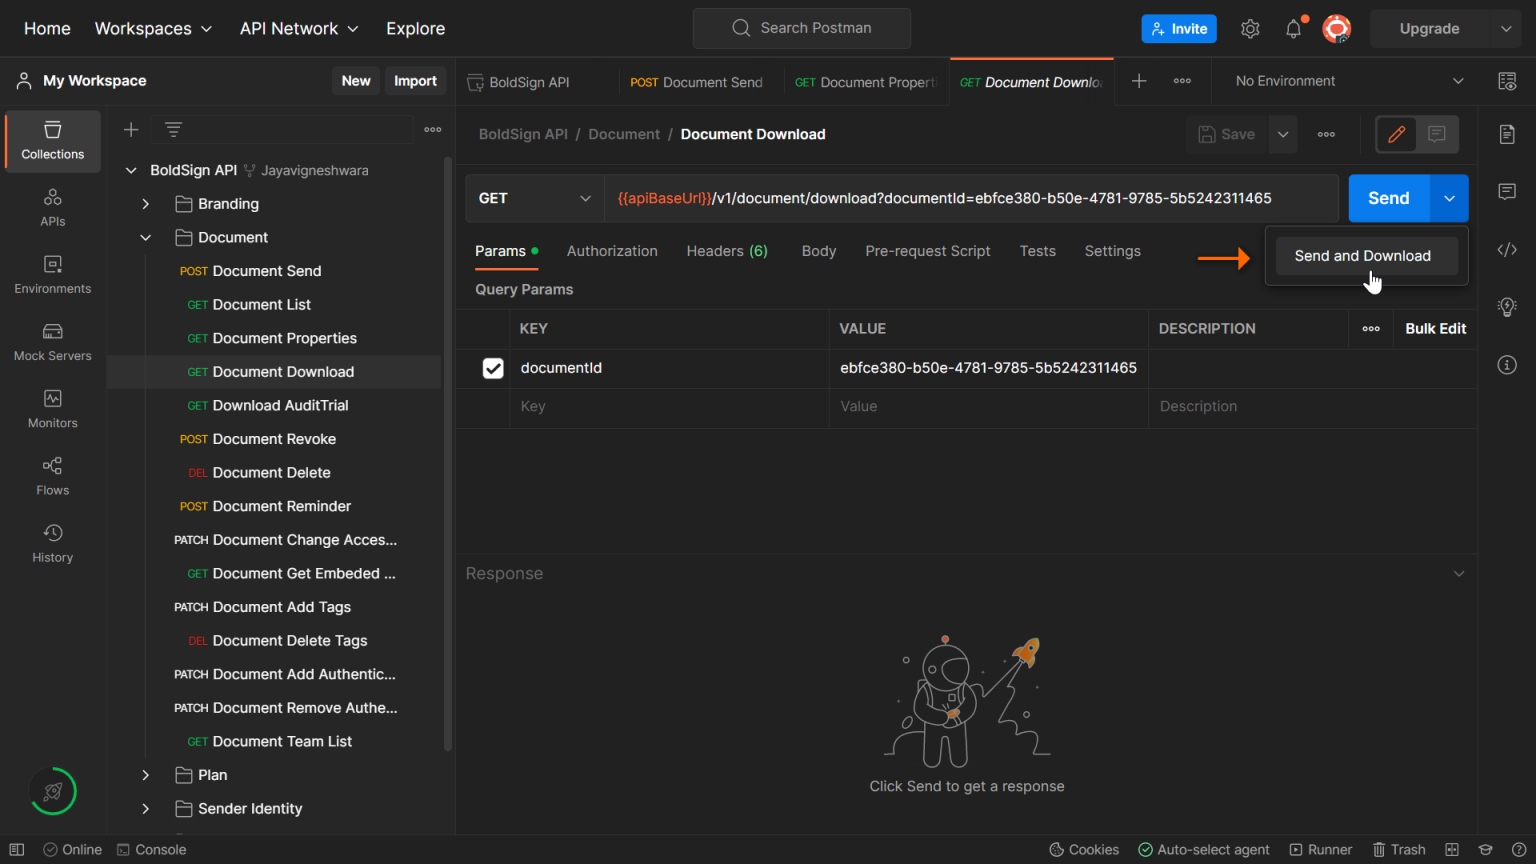
Task: Open the History sidebar panel
Action: (x=52, y=543)
